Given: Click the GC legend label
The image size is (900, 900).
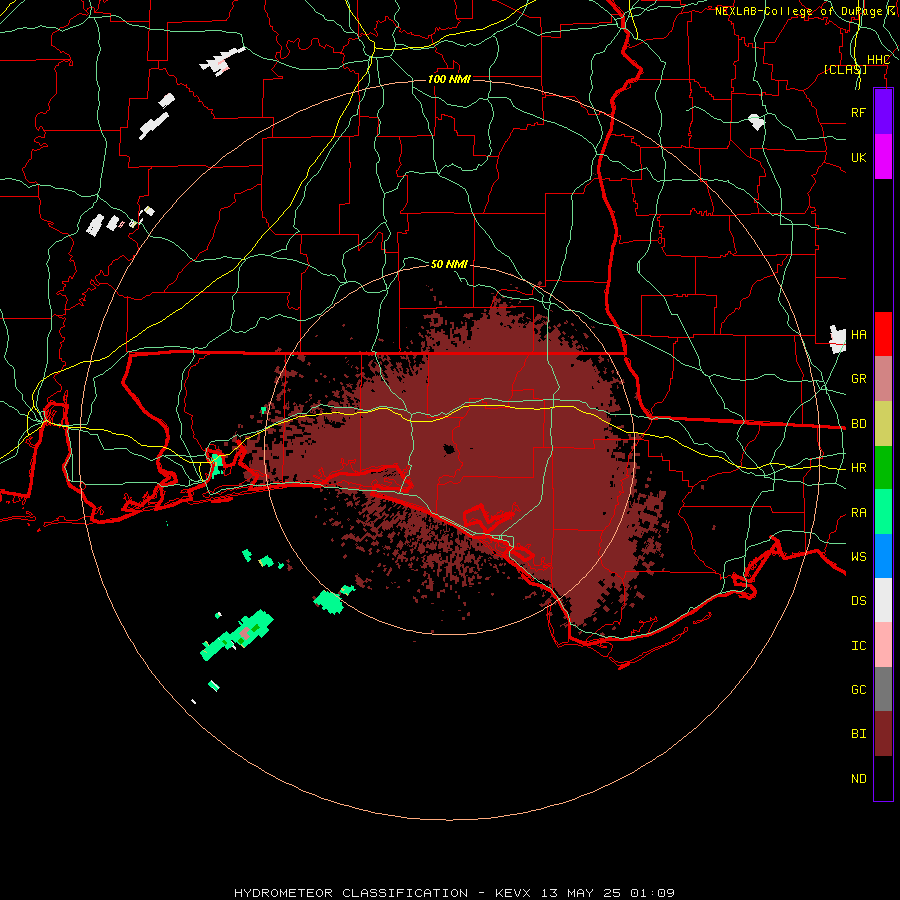Looking at the screenshot, I should pos(858,690).
